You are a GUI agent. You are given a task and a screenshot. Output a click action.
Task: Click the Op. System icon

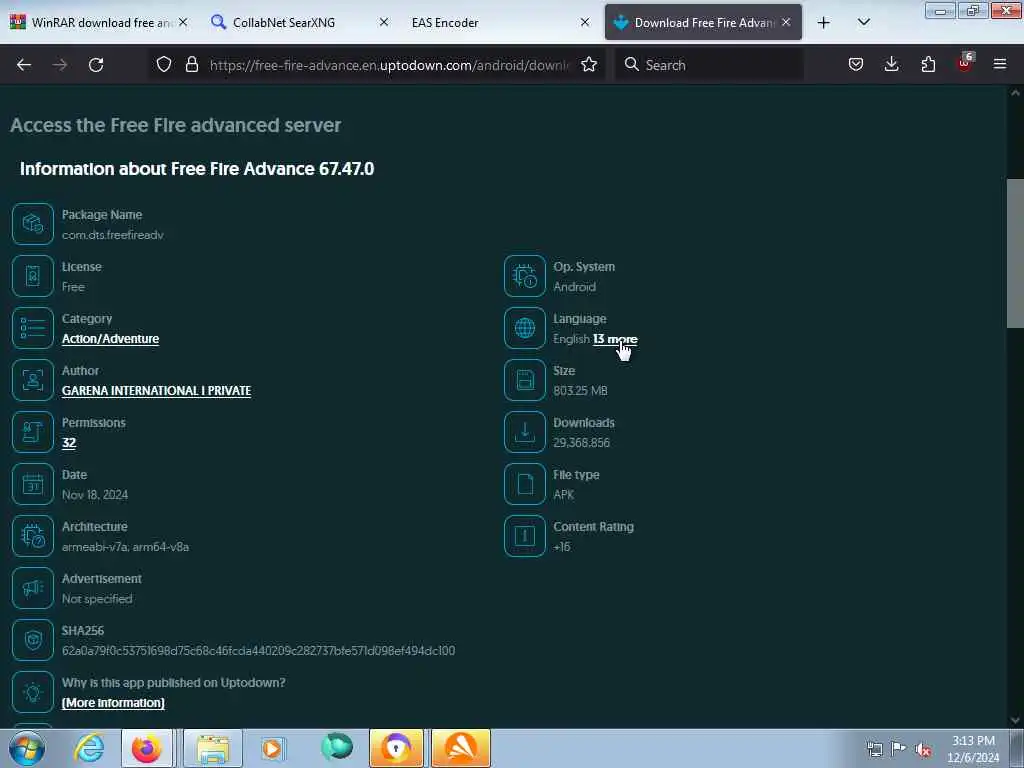(x=524, y=276)
